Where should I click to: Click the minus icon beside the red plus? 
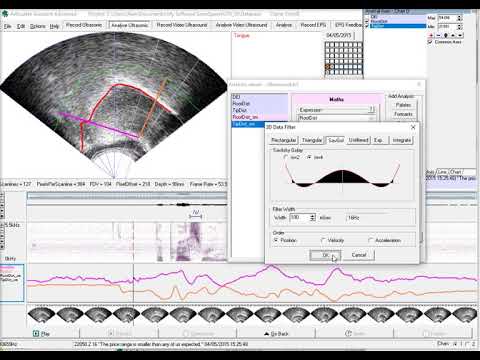tap(438, 35)
